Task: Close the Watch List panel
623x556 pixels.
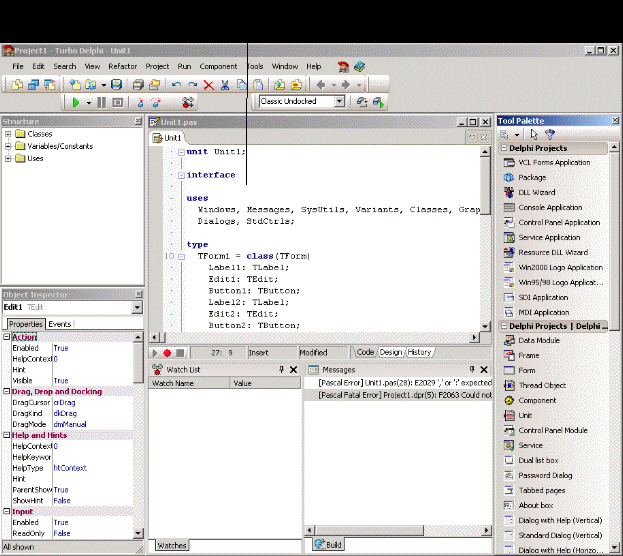Action: pos(293,370)
